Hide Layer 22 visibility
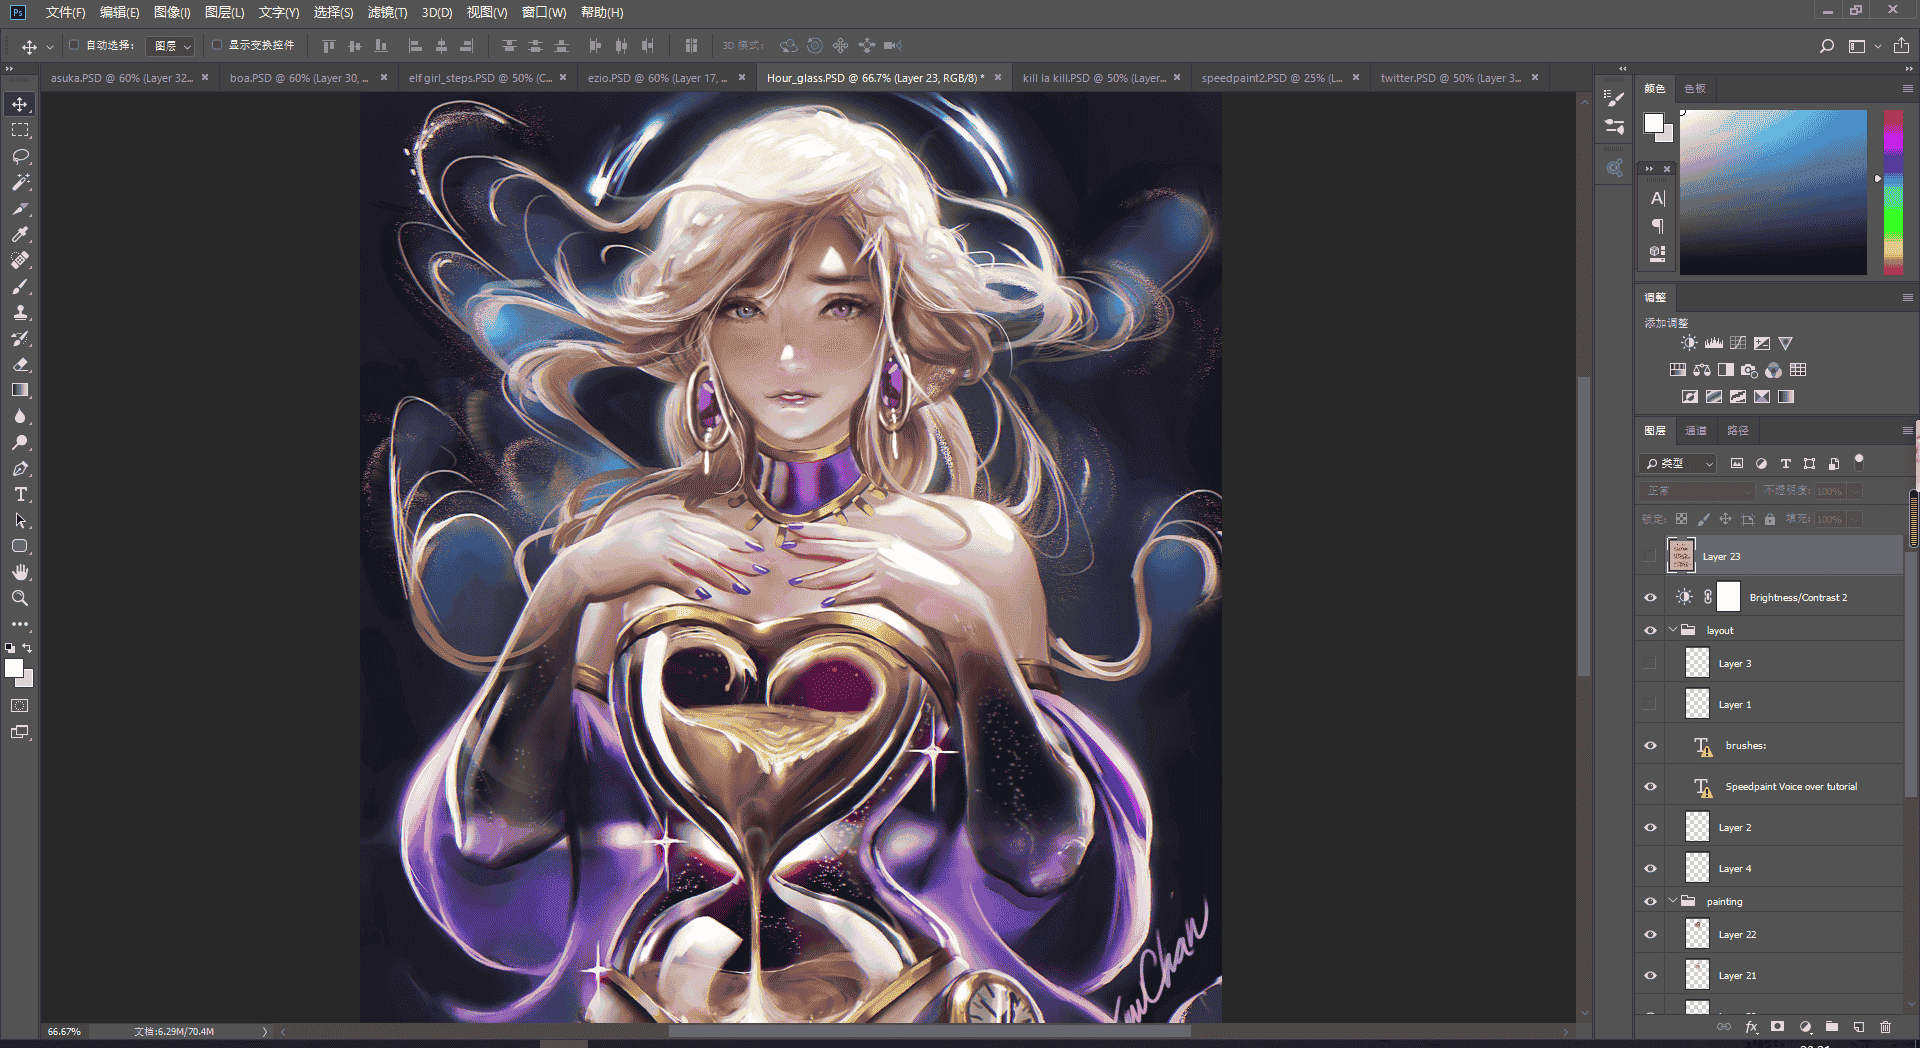 [x=1650, y=934]
